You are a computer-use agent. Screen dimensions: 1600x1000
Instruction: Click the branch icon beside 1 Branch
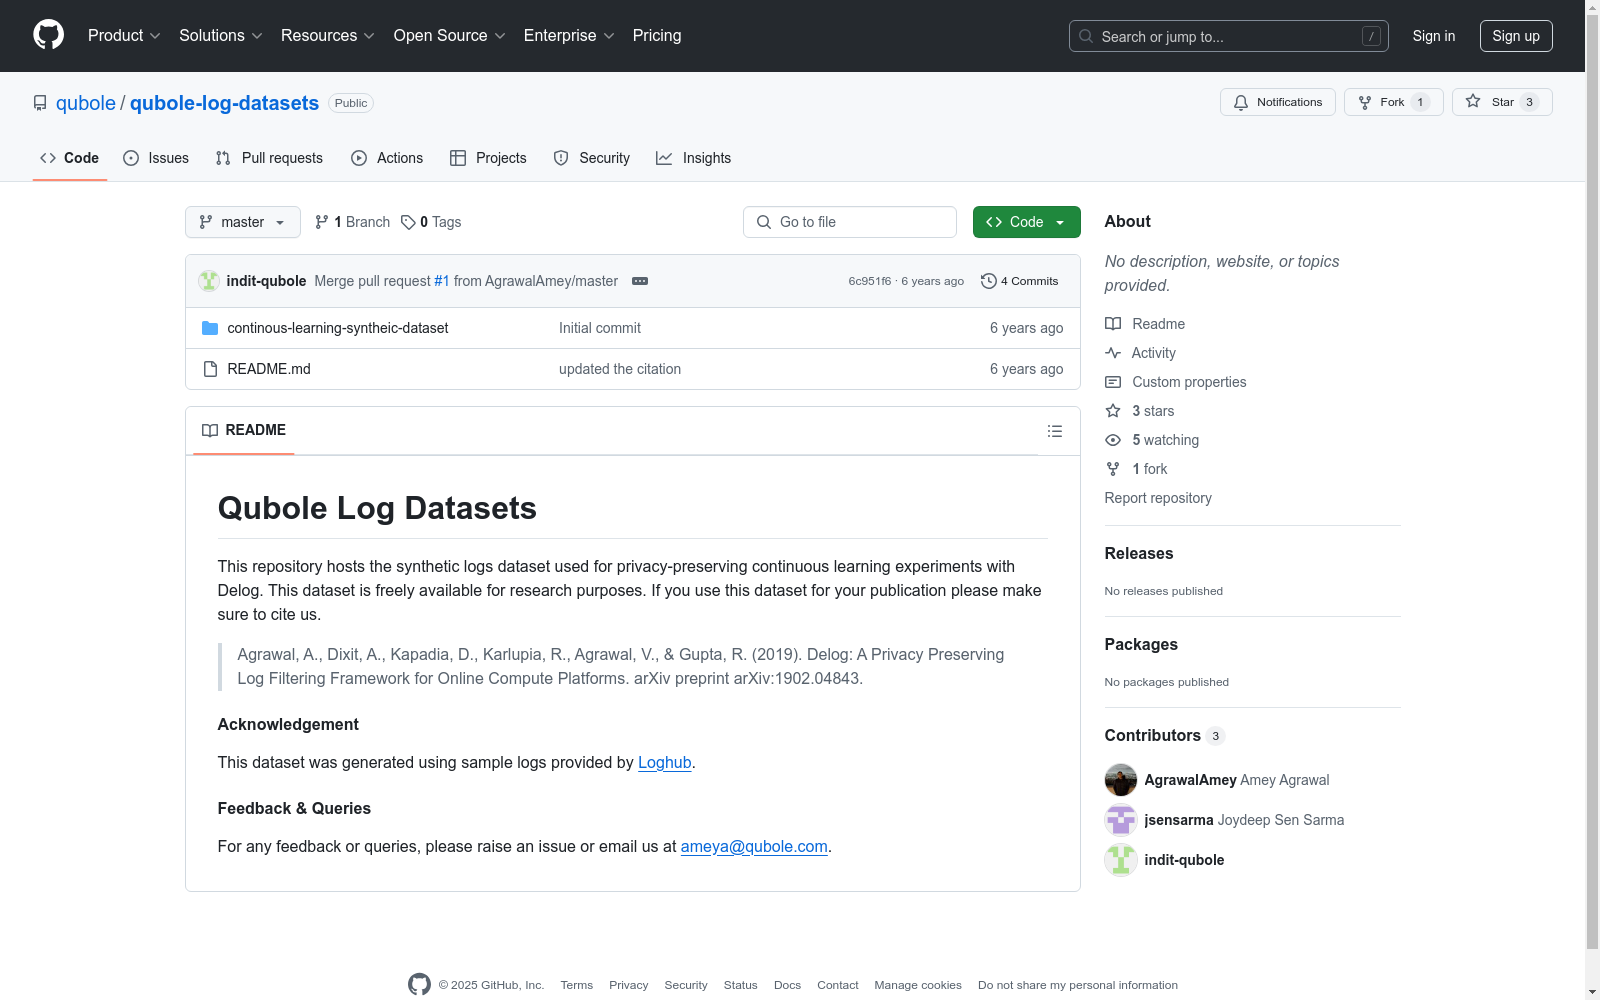tap(322, 222)
